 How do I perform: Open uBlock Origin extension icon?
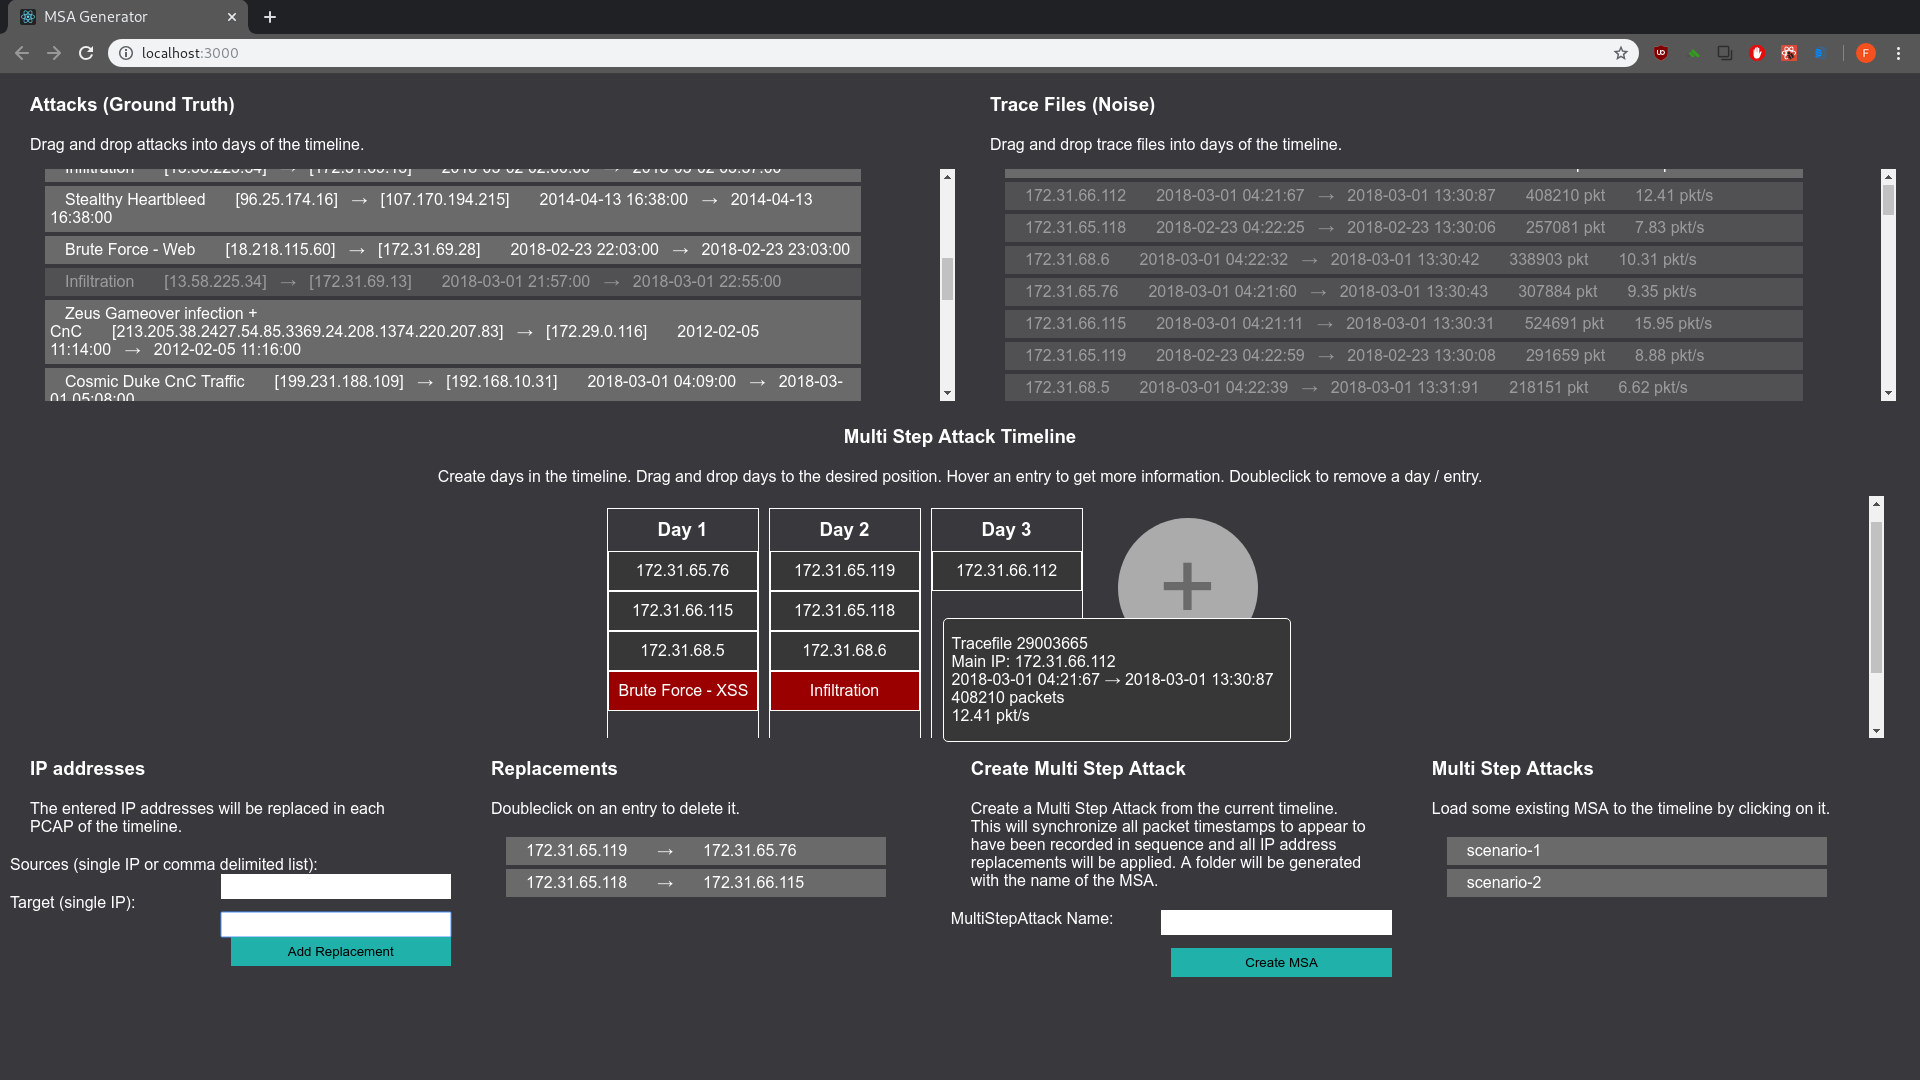(1661, 53)
